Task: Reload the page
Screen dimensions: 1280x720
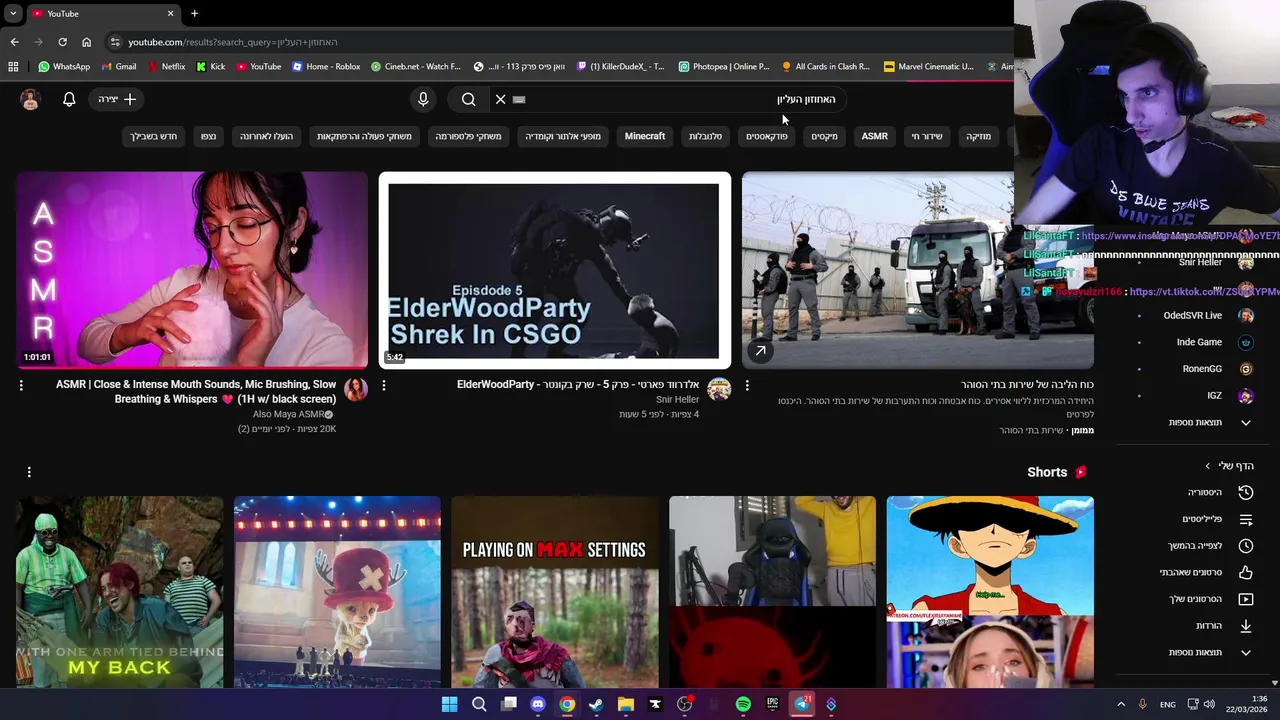Action: [x=62, y=42]
